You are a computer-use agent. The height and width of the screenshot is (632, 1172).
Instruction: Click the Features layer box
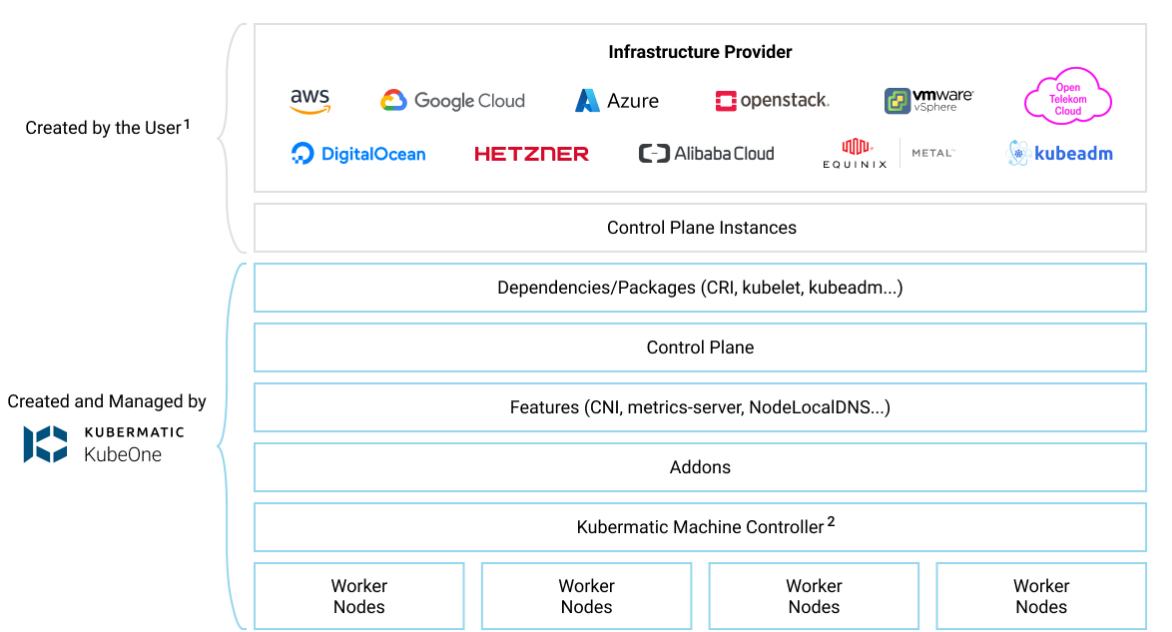[700, 408]
